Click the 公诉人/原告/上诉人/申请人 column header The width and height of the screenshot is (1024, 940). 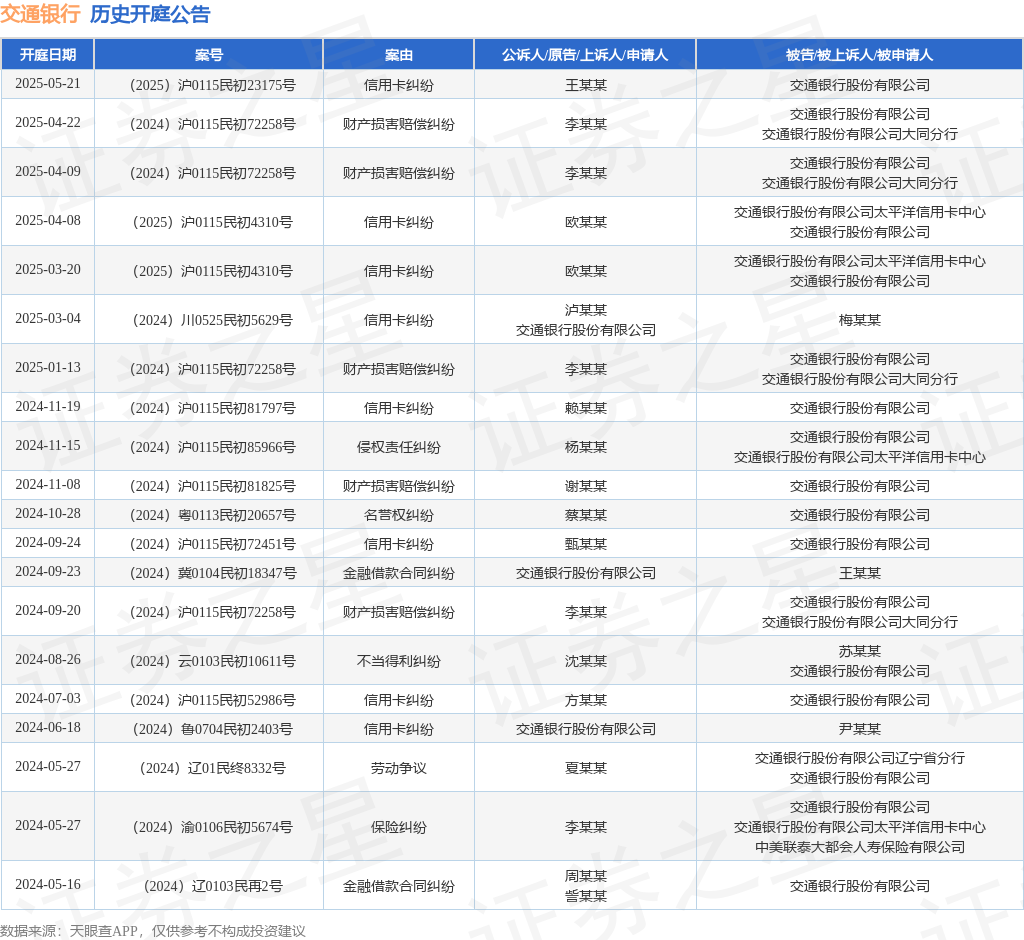pyautogui.click(x=585, y=55)
